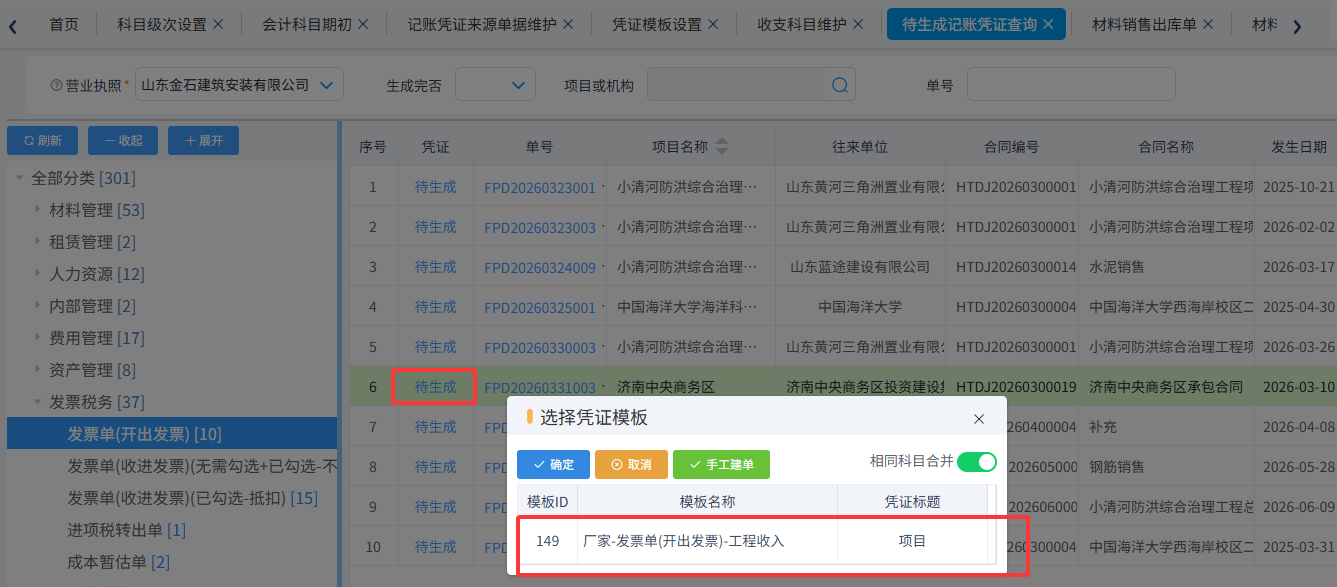The width and height of the screenshot is (1337, 587).
Task: Switch to the 收支科目维护 tab
Action: click(x=802, y=24)
